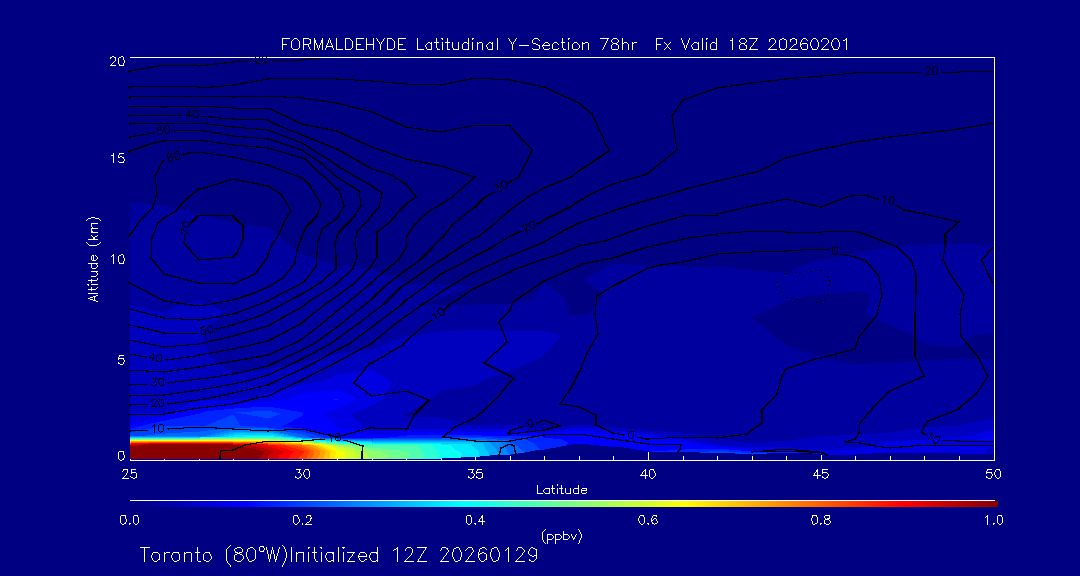Click altitude axis tick label 20
The image size is (1080, 576).
click(x=116, y=60)
